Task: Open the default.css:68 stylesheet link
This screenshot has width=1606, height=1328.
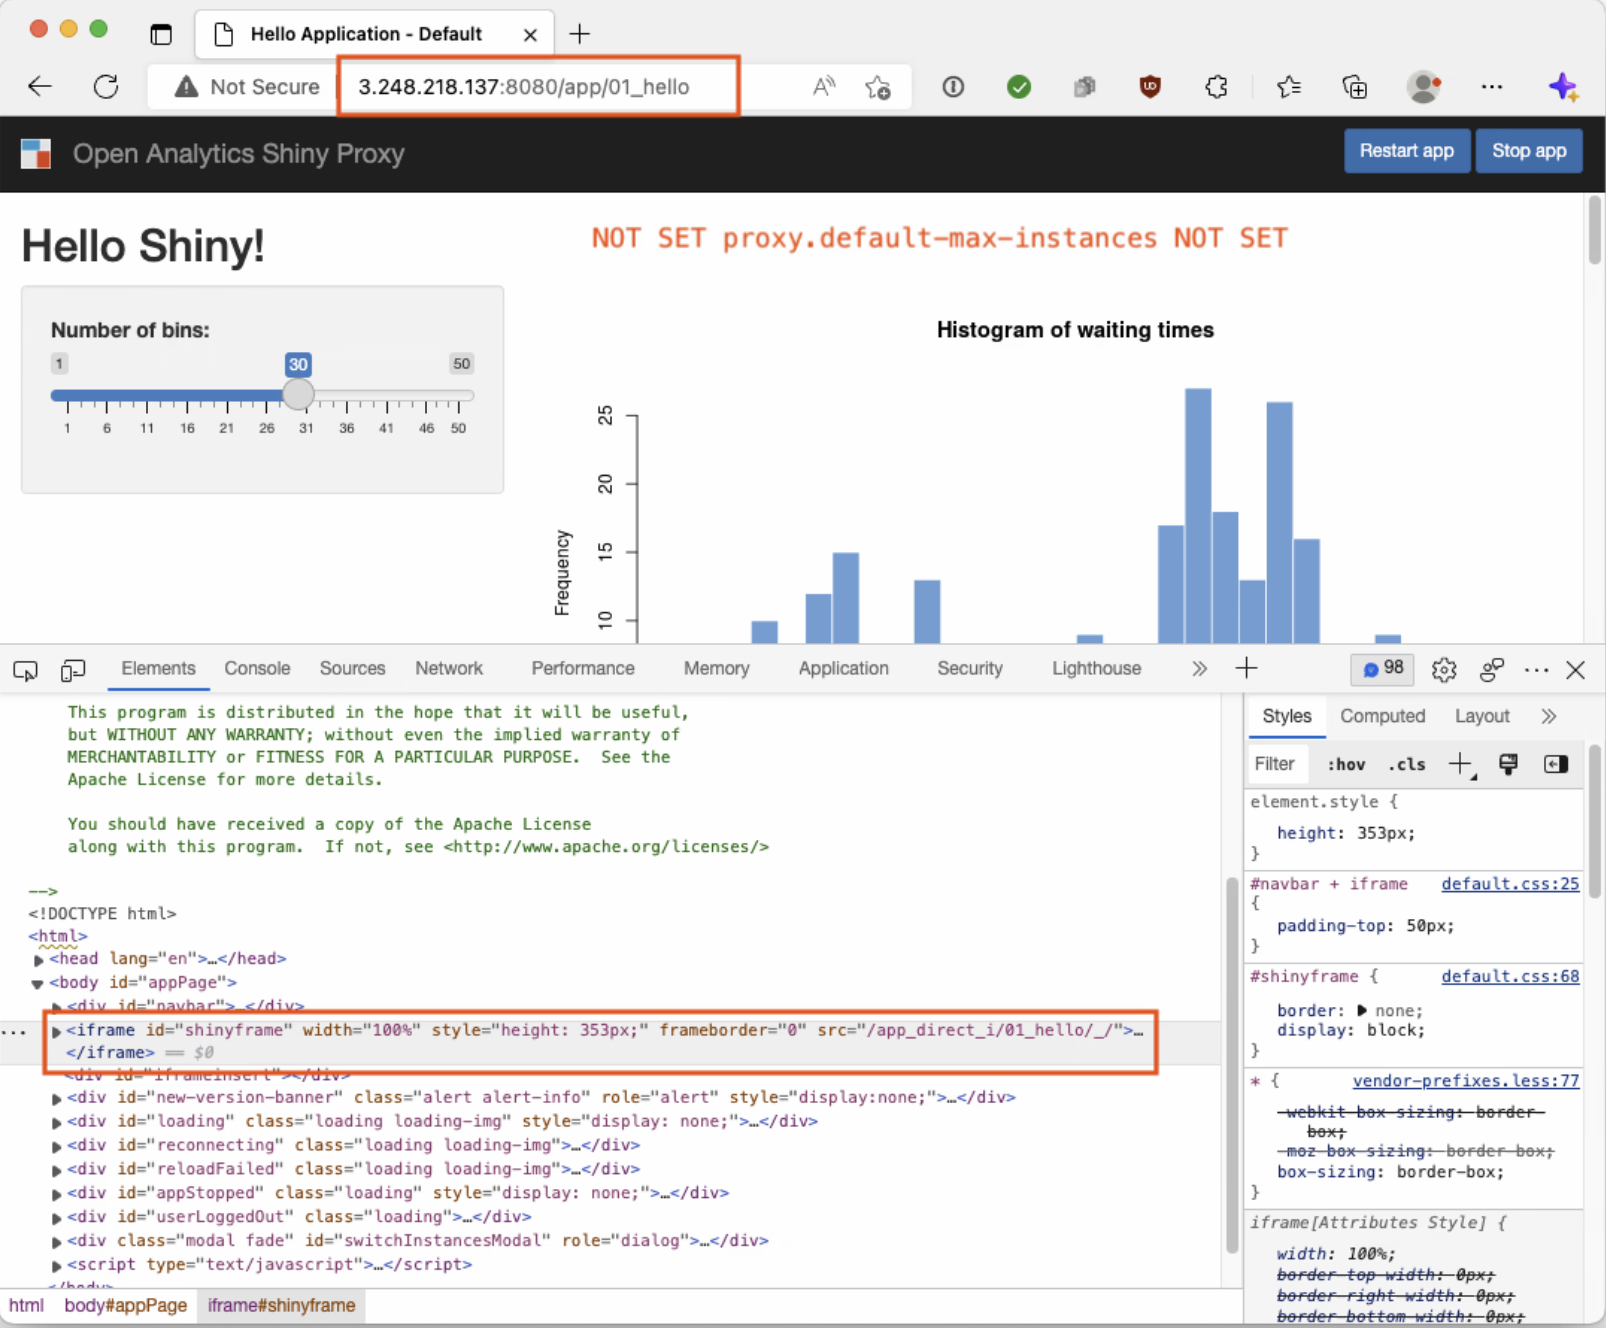Action: click(x=1510, y=976)
